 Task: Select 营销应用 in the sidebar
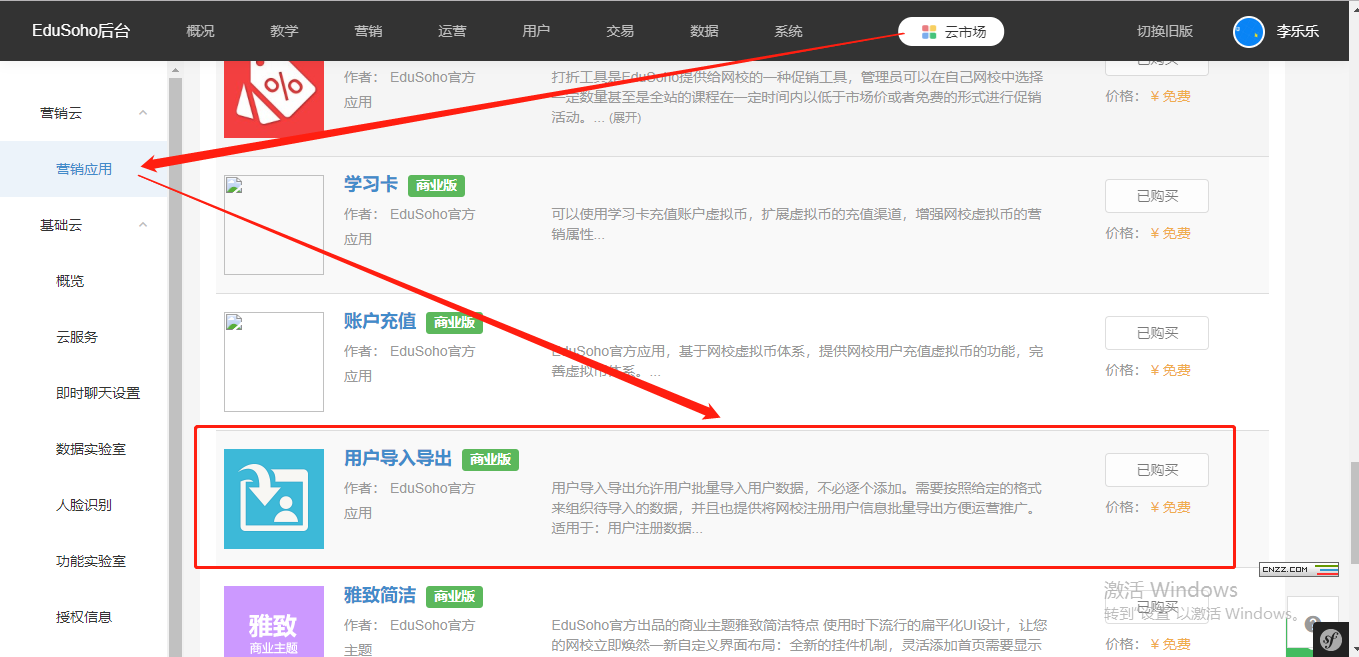click(84, 169)
